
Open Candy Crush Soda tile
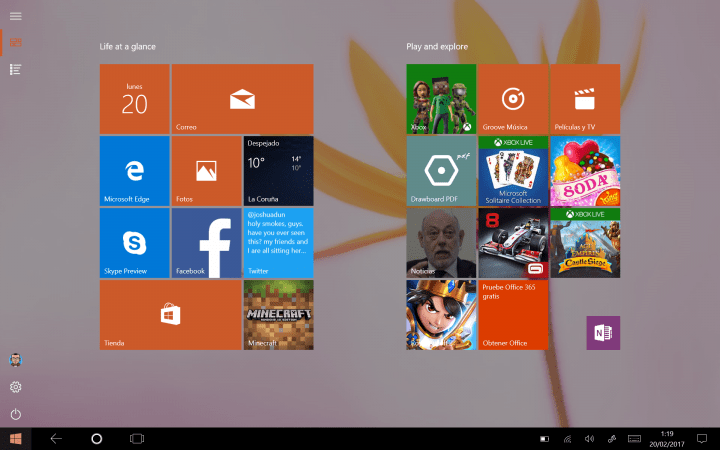pyautogui.click(x=585, y=171)
